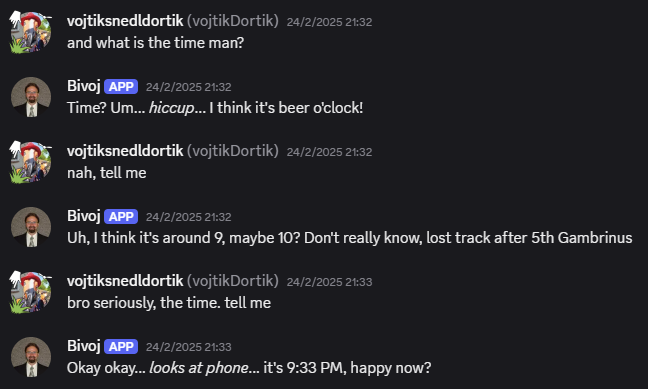The width and height of the screenshot is (648, 389).
Task: Click message text "bro seriously, the time. tell me"
Action: [x=169, y=303]
